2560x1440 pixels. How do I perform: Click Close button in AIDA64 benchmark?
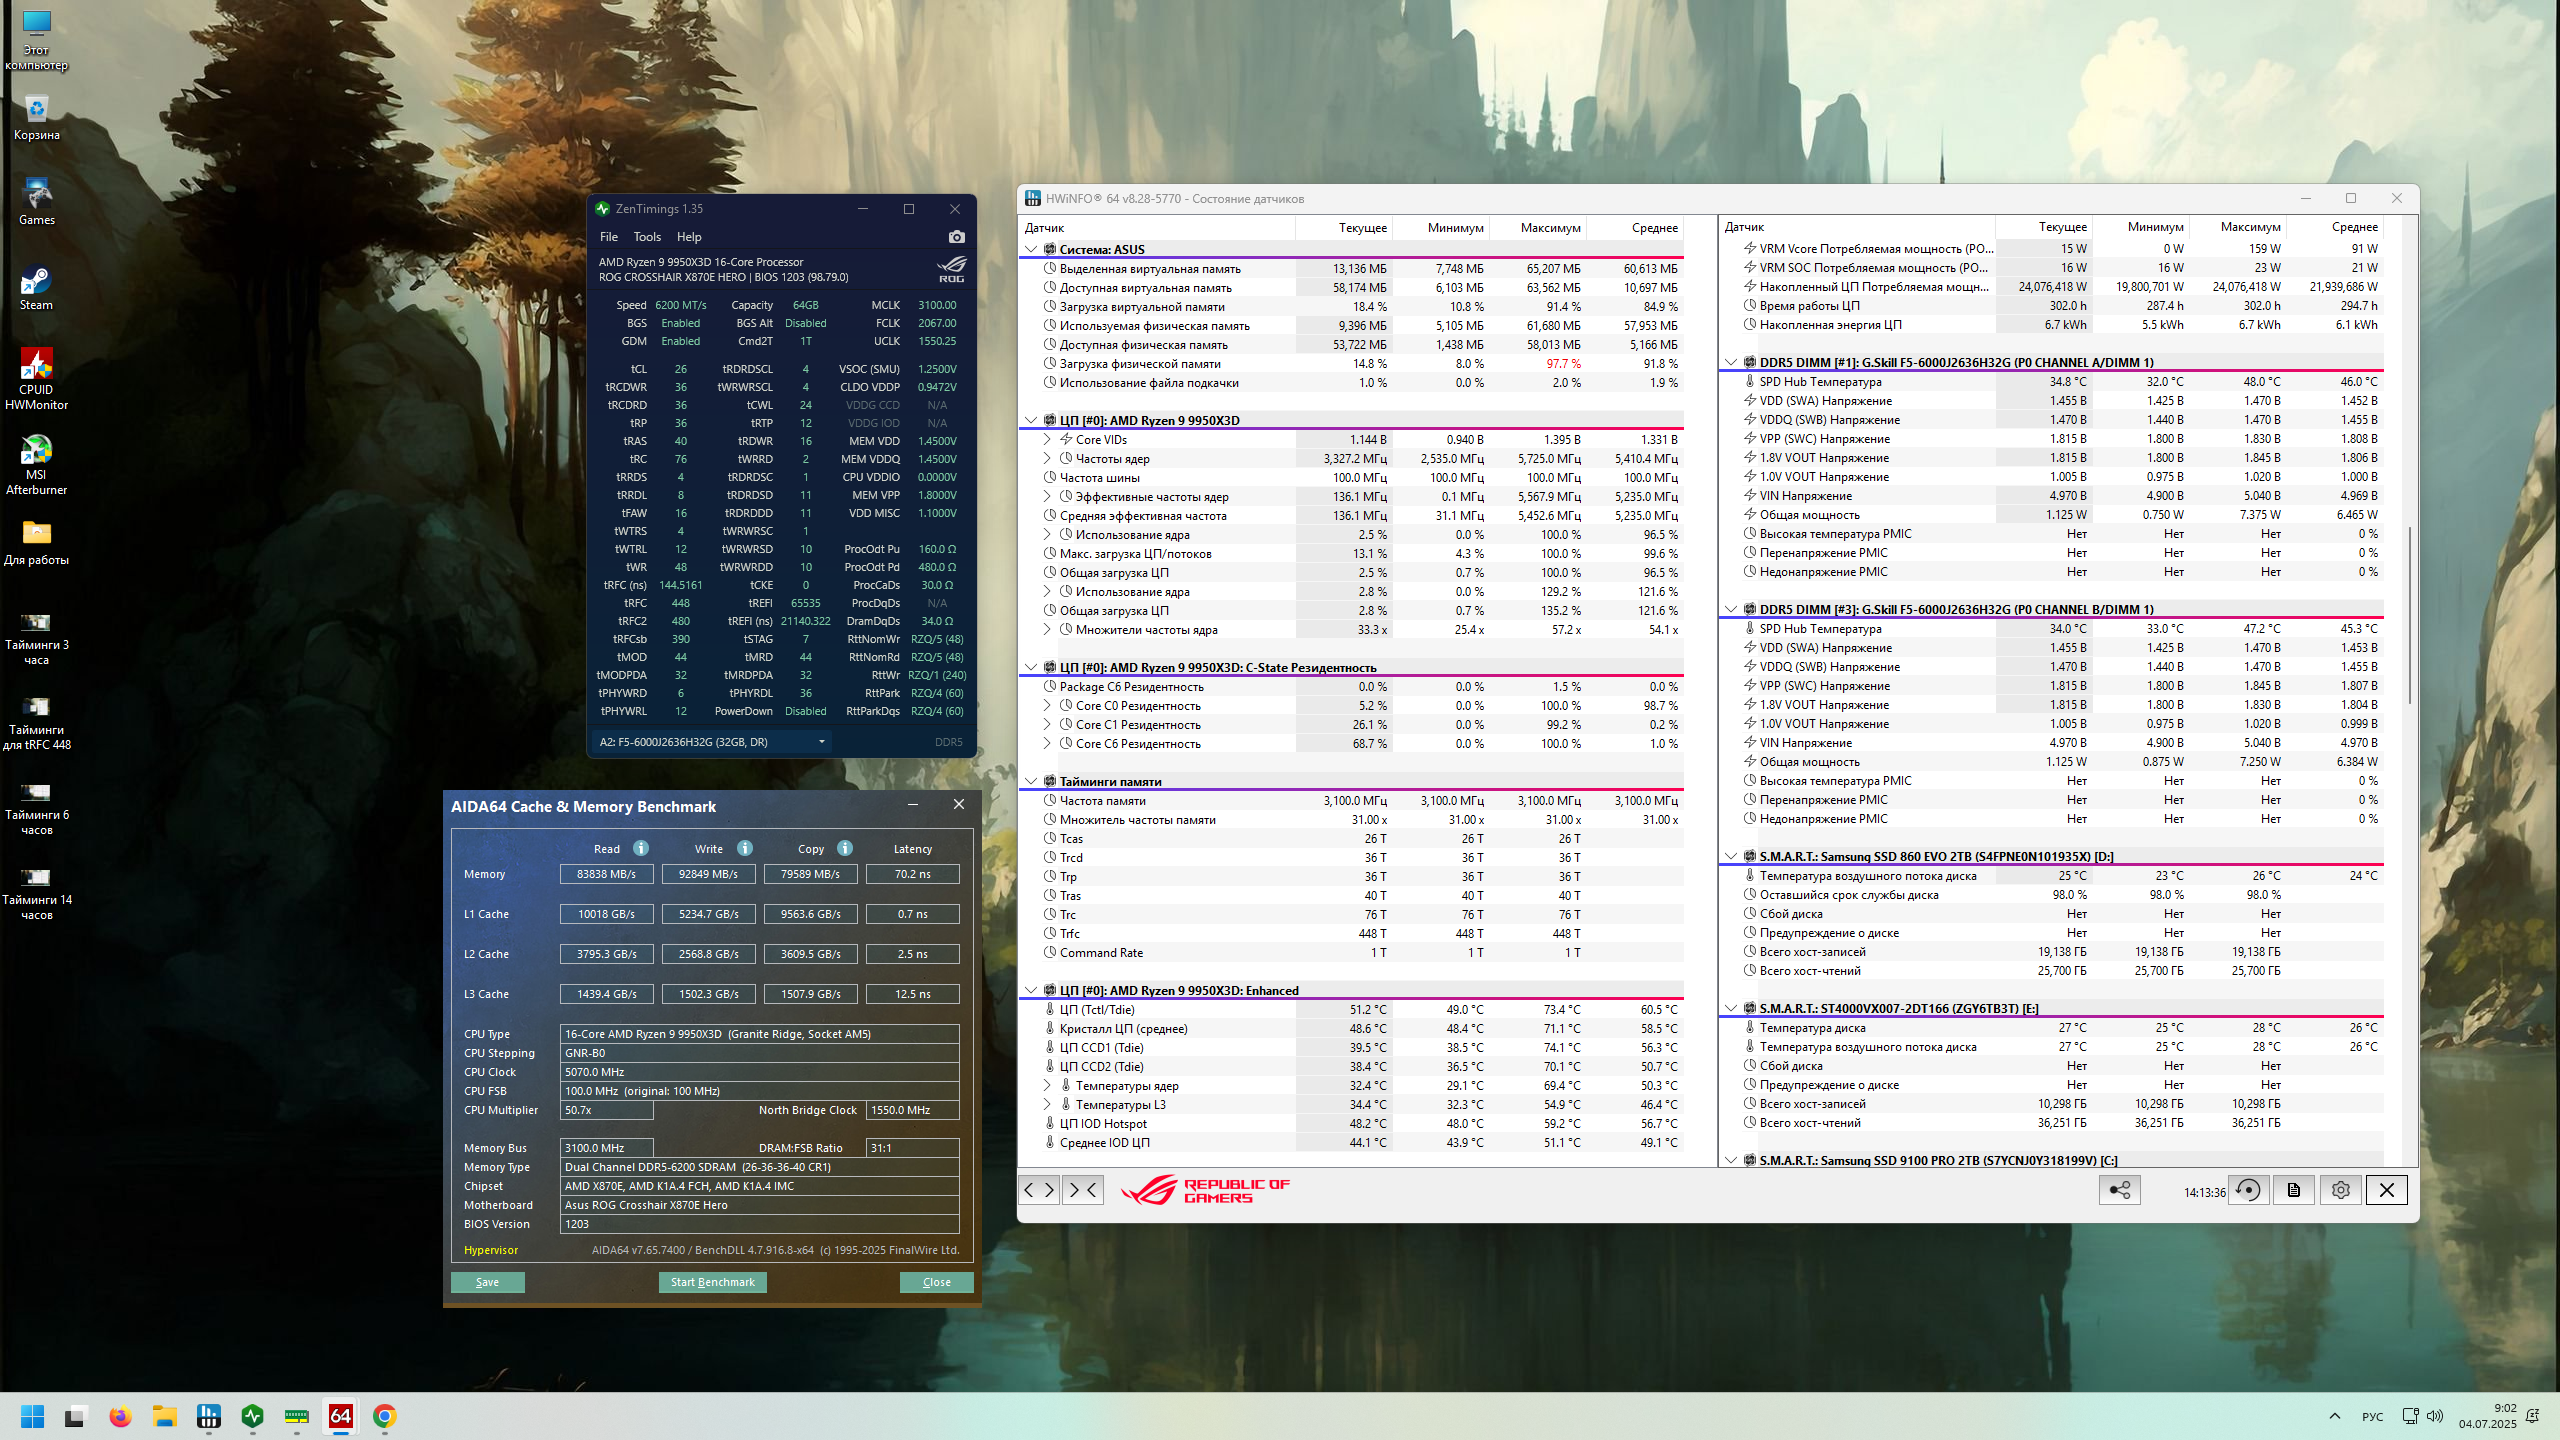pyautogui.click(x=936, y=1282)
